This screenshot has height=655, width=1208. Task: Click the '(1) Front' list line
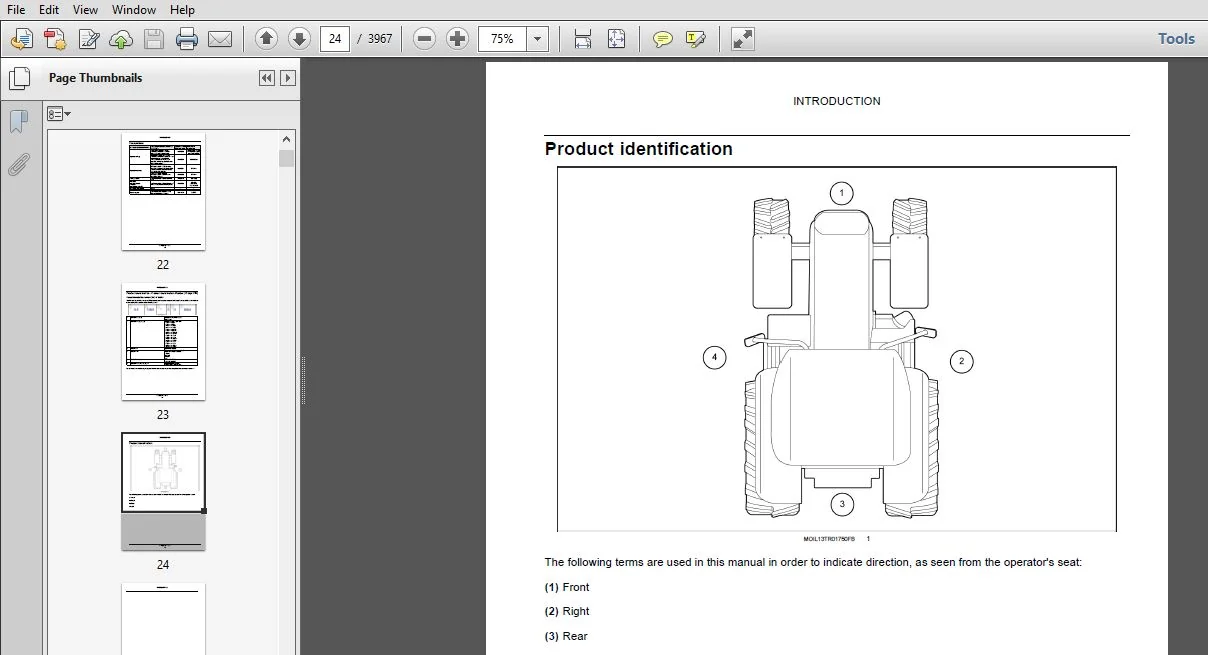pos(567,587)
